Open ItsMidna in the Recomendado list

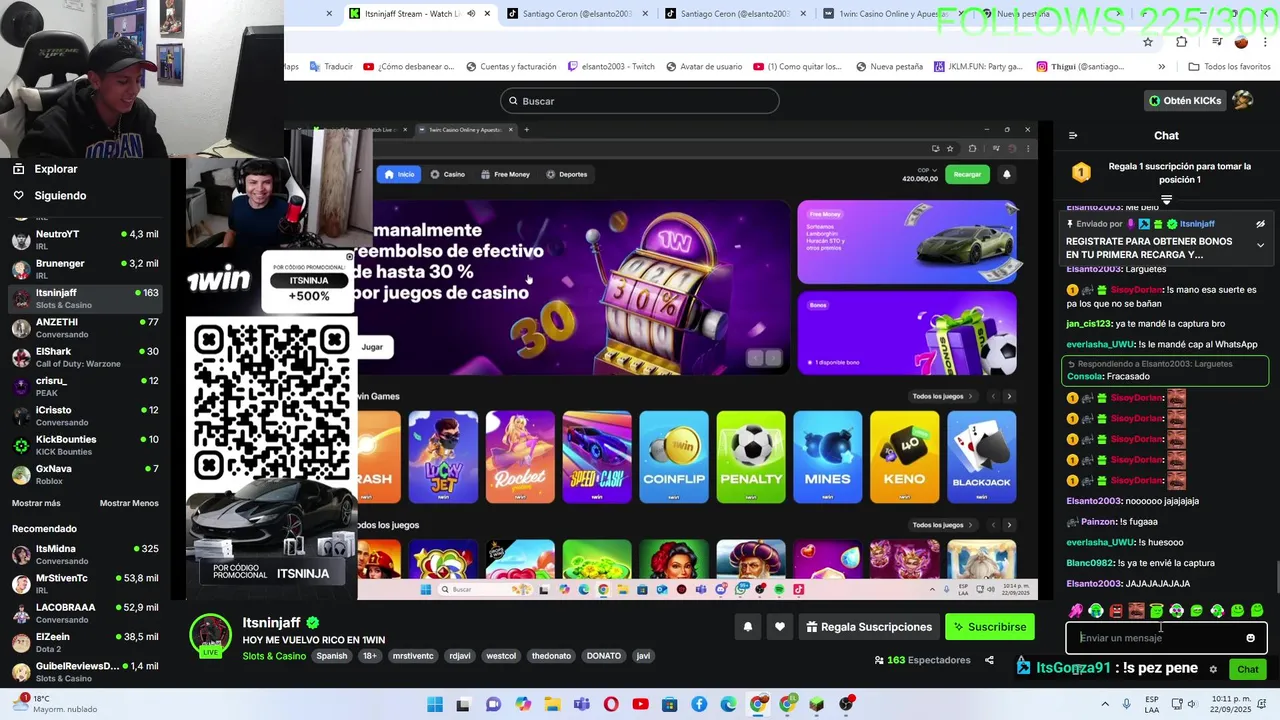84,555
